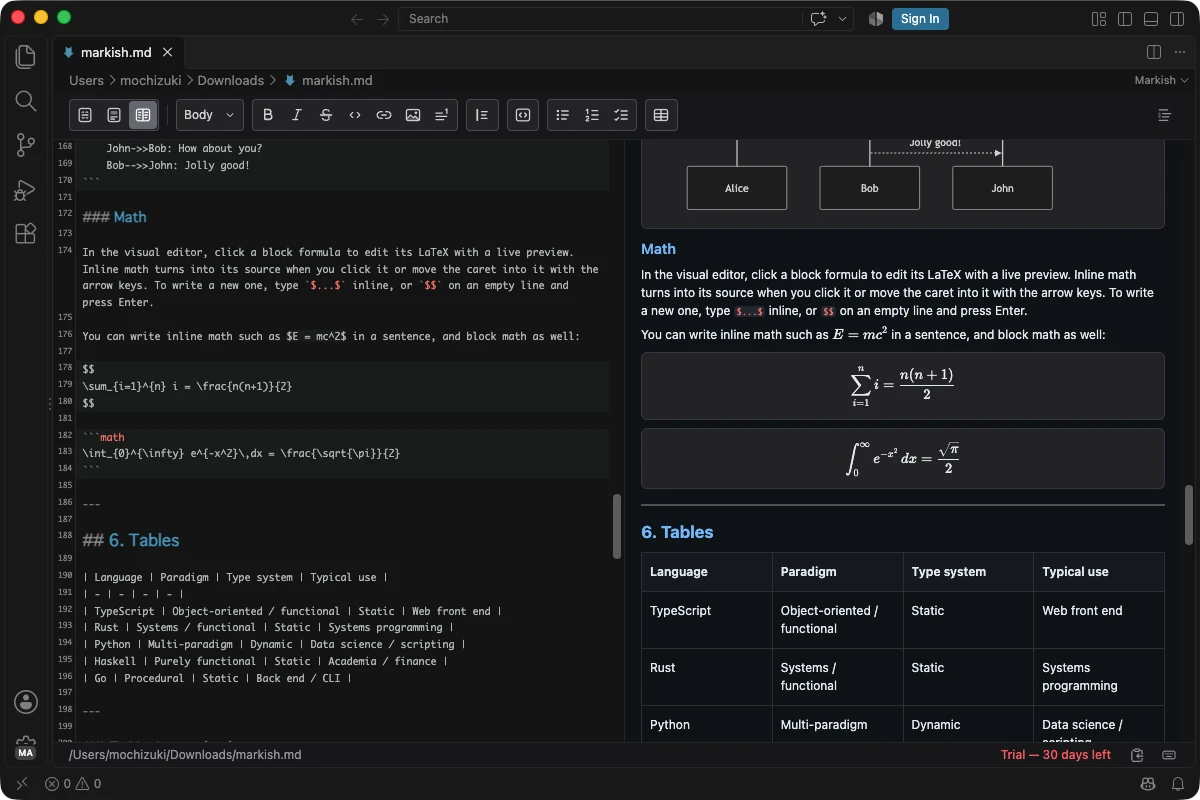Apply italic formatting
The height and width of the screenshot is (800, 1200).
[297, 115]
